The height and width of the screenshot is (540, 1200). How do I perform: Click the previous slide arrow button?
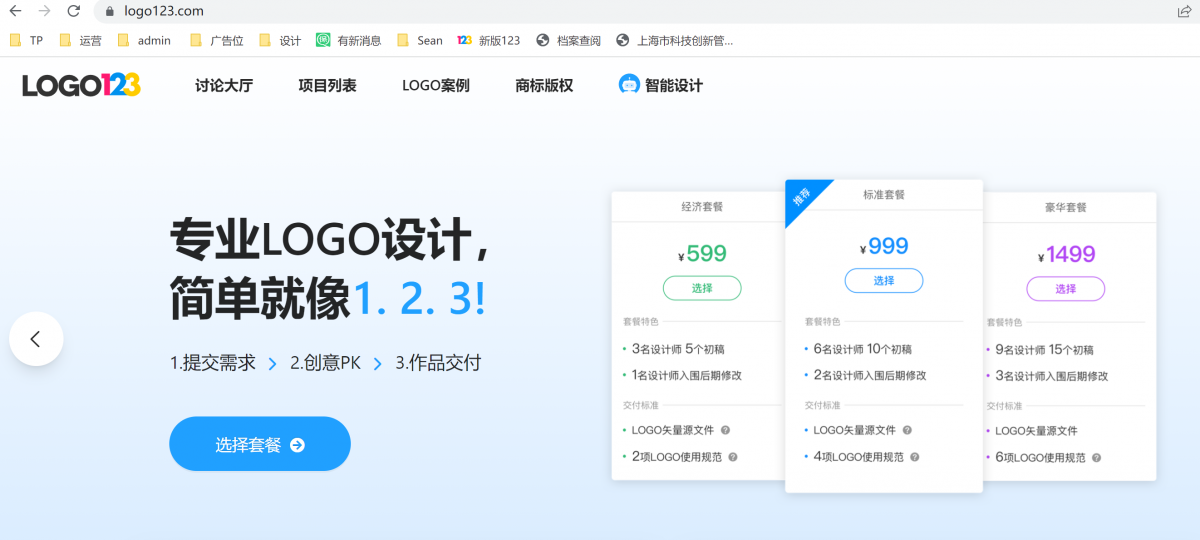click(36, 339)
